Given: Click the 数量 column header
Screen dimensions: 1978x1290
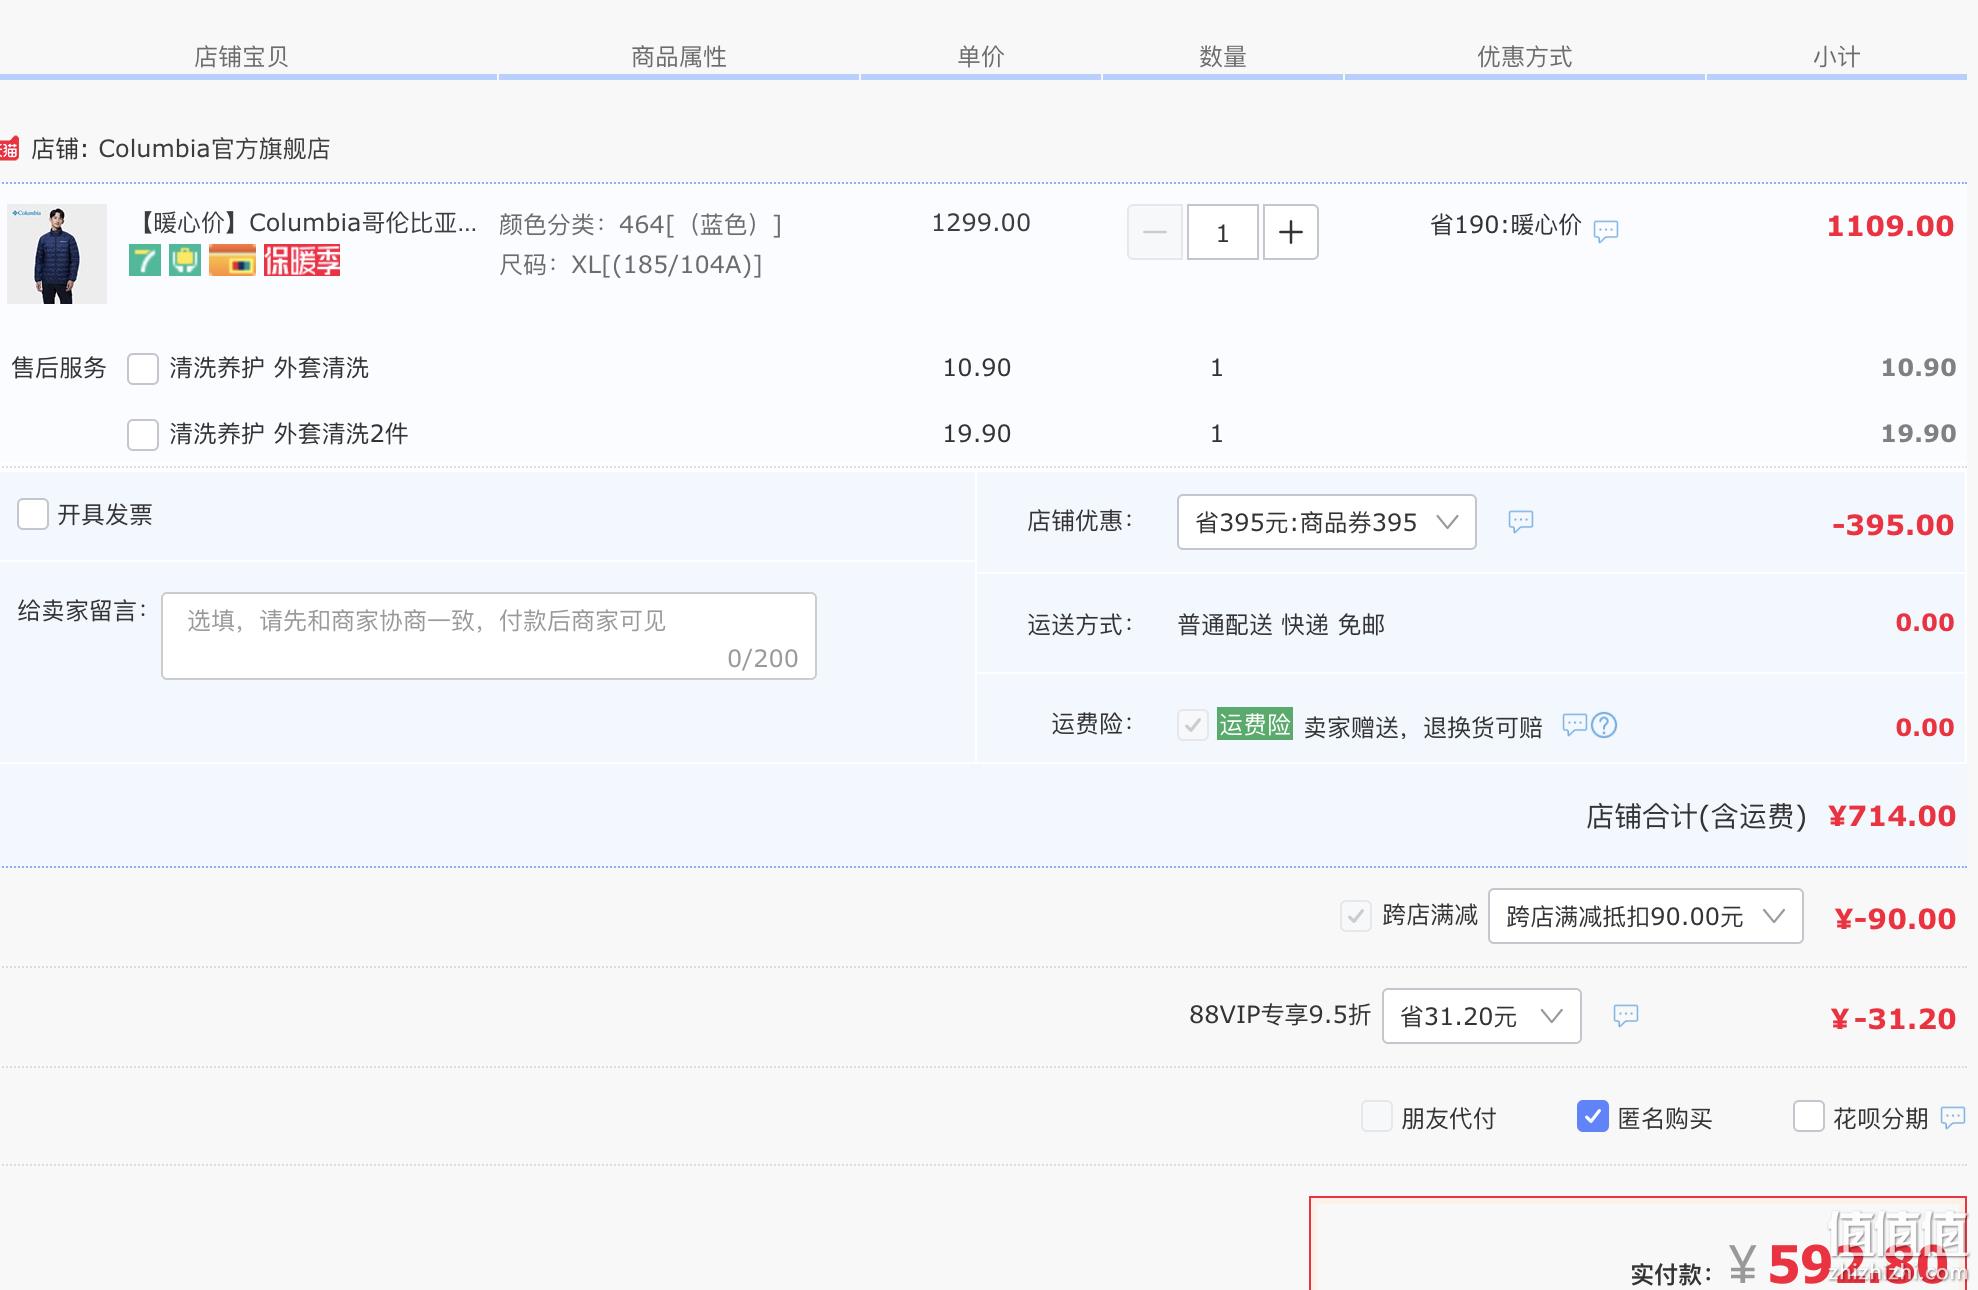Looking at the screenshot, I should coord(1223,57).
